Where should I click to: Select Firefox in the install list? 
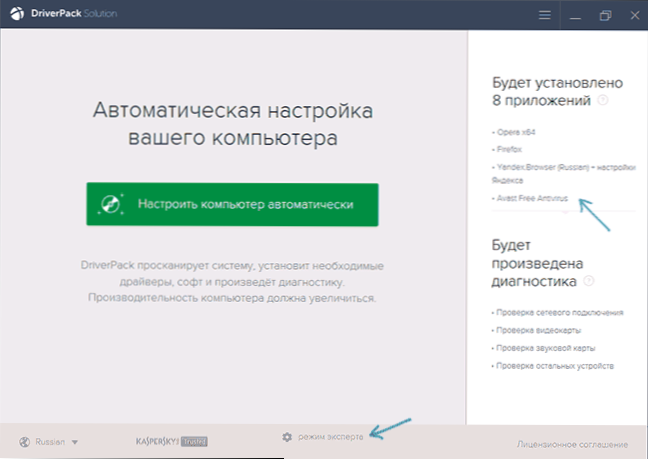coord(507,149)
